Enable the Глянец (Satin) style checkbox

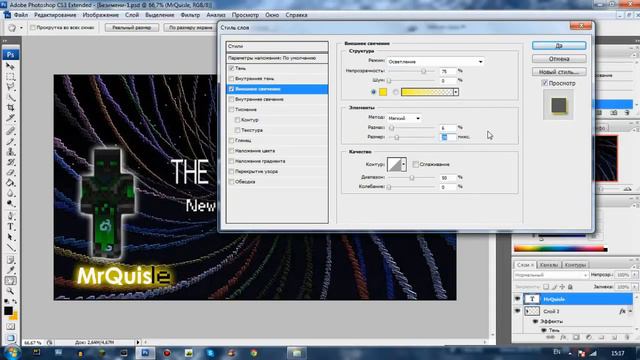click(231, 140)
